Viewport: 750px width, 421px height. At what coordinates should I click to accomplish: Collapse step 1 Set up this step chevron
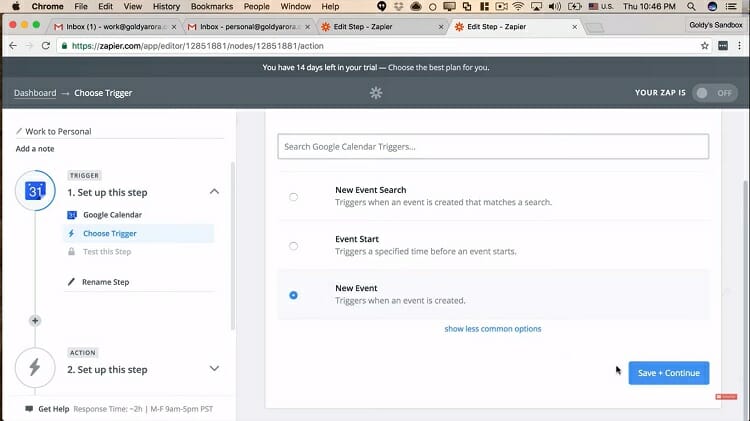pyautogui.click(x=214, y=191)
